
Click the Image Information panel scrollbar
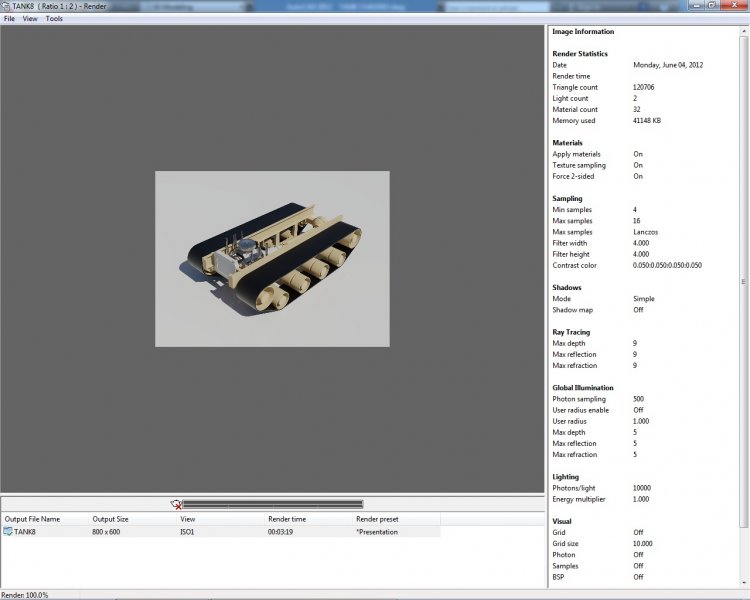(743, 281)
